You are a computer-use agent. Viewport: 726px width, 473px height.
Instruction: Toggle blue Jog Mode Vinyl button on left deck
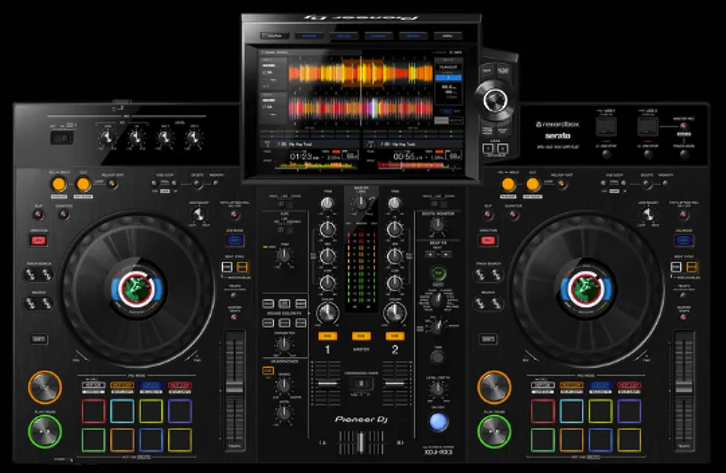(235, 240)
